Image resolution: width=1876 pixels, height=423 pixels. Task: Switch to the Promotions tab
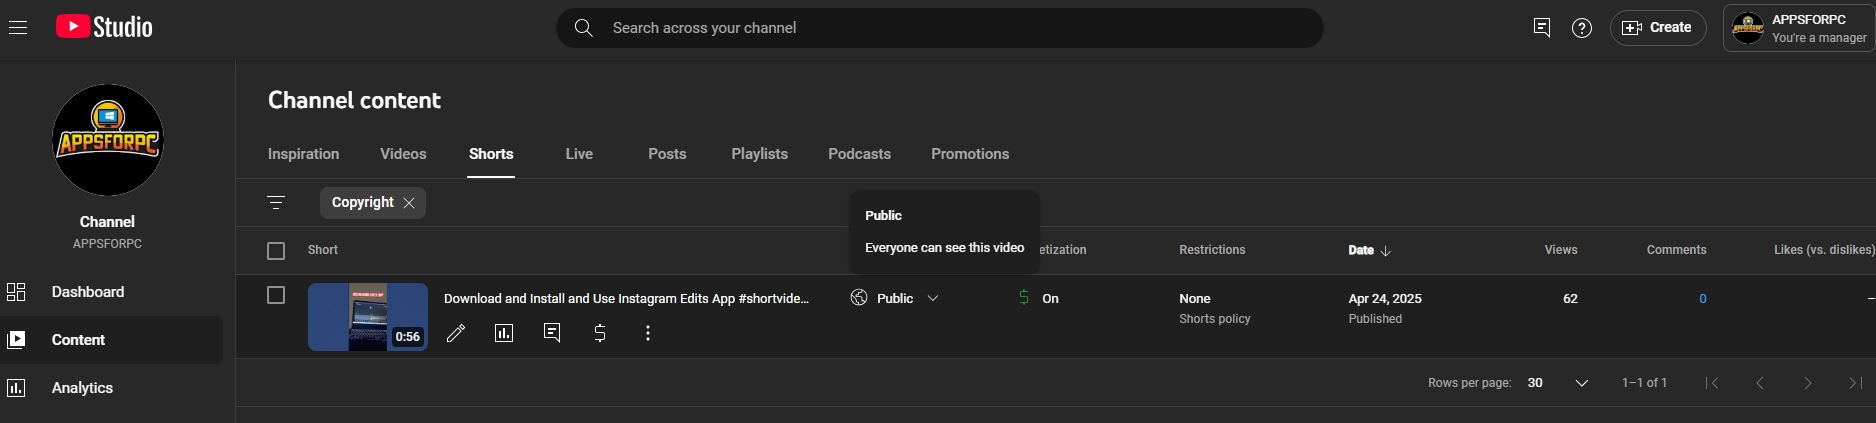(x=970, y=154)
